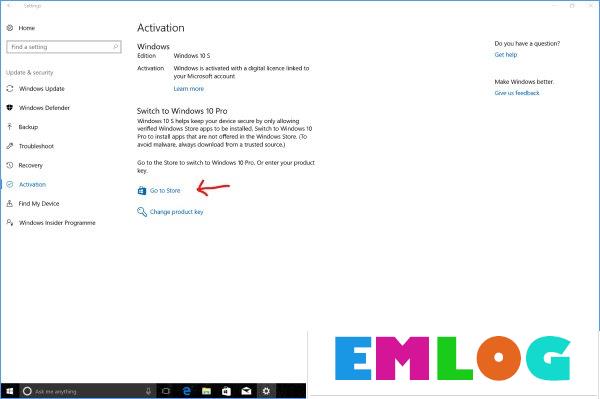Click the Get help link
Viewport: 600px width, 399px height.
click(x=505, y=54)
